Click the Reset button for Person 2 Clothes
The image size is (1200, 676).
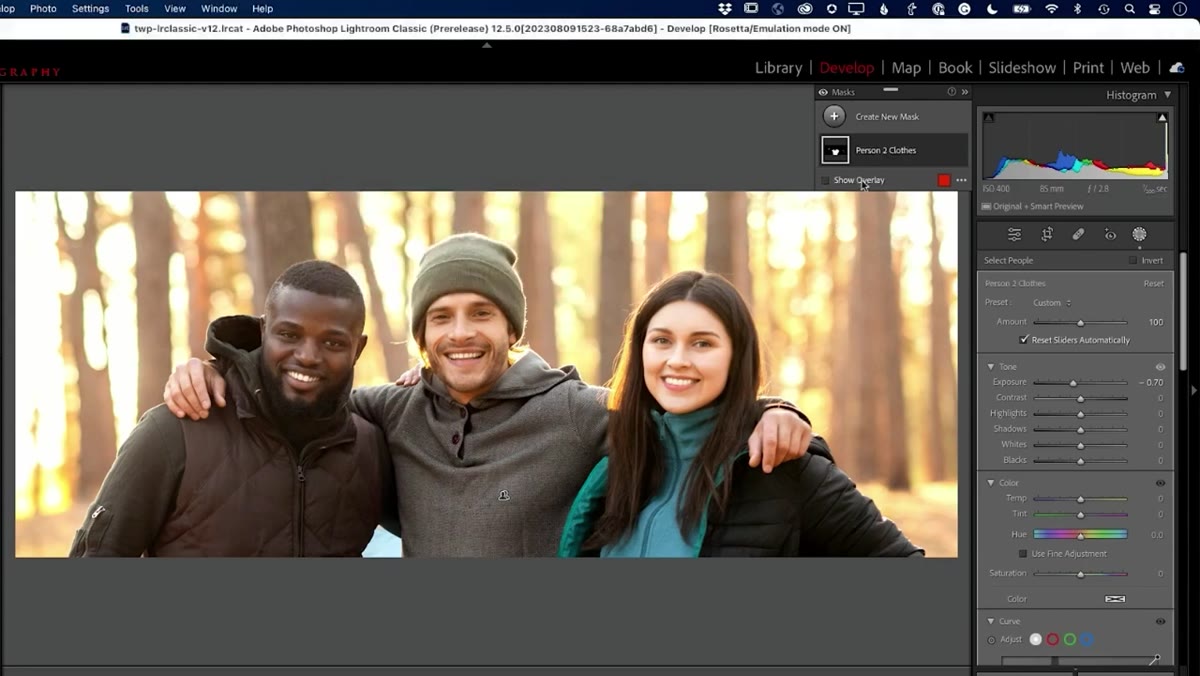1153,283
